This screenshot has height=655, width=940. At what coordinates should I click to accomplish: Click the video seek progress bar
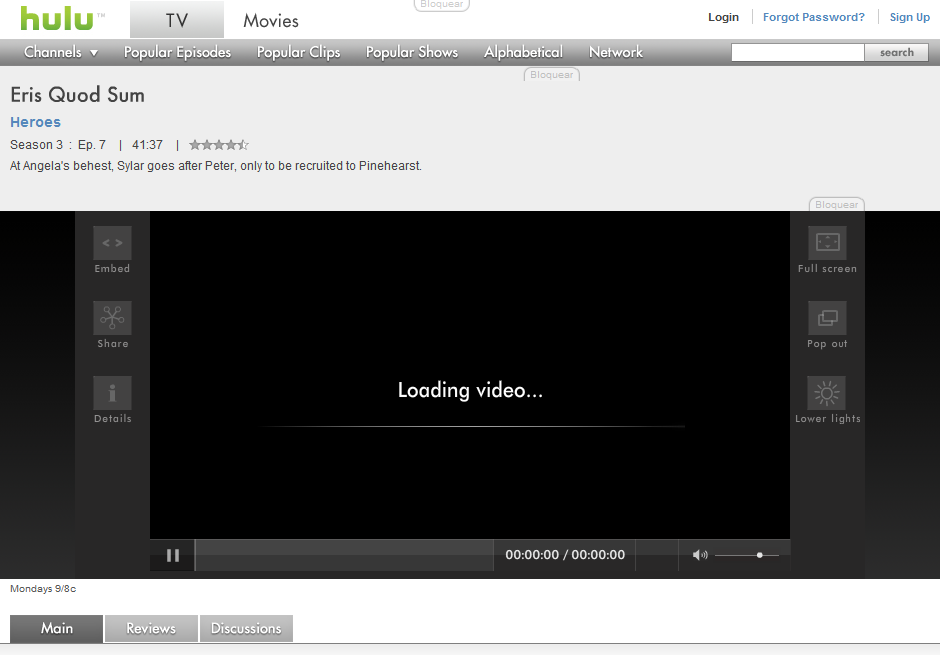[344, 555]
